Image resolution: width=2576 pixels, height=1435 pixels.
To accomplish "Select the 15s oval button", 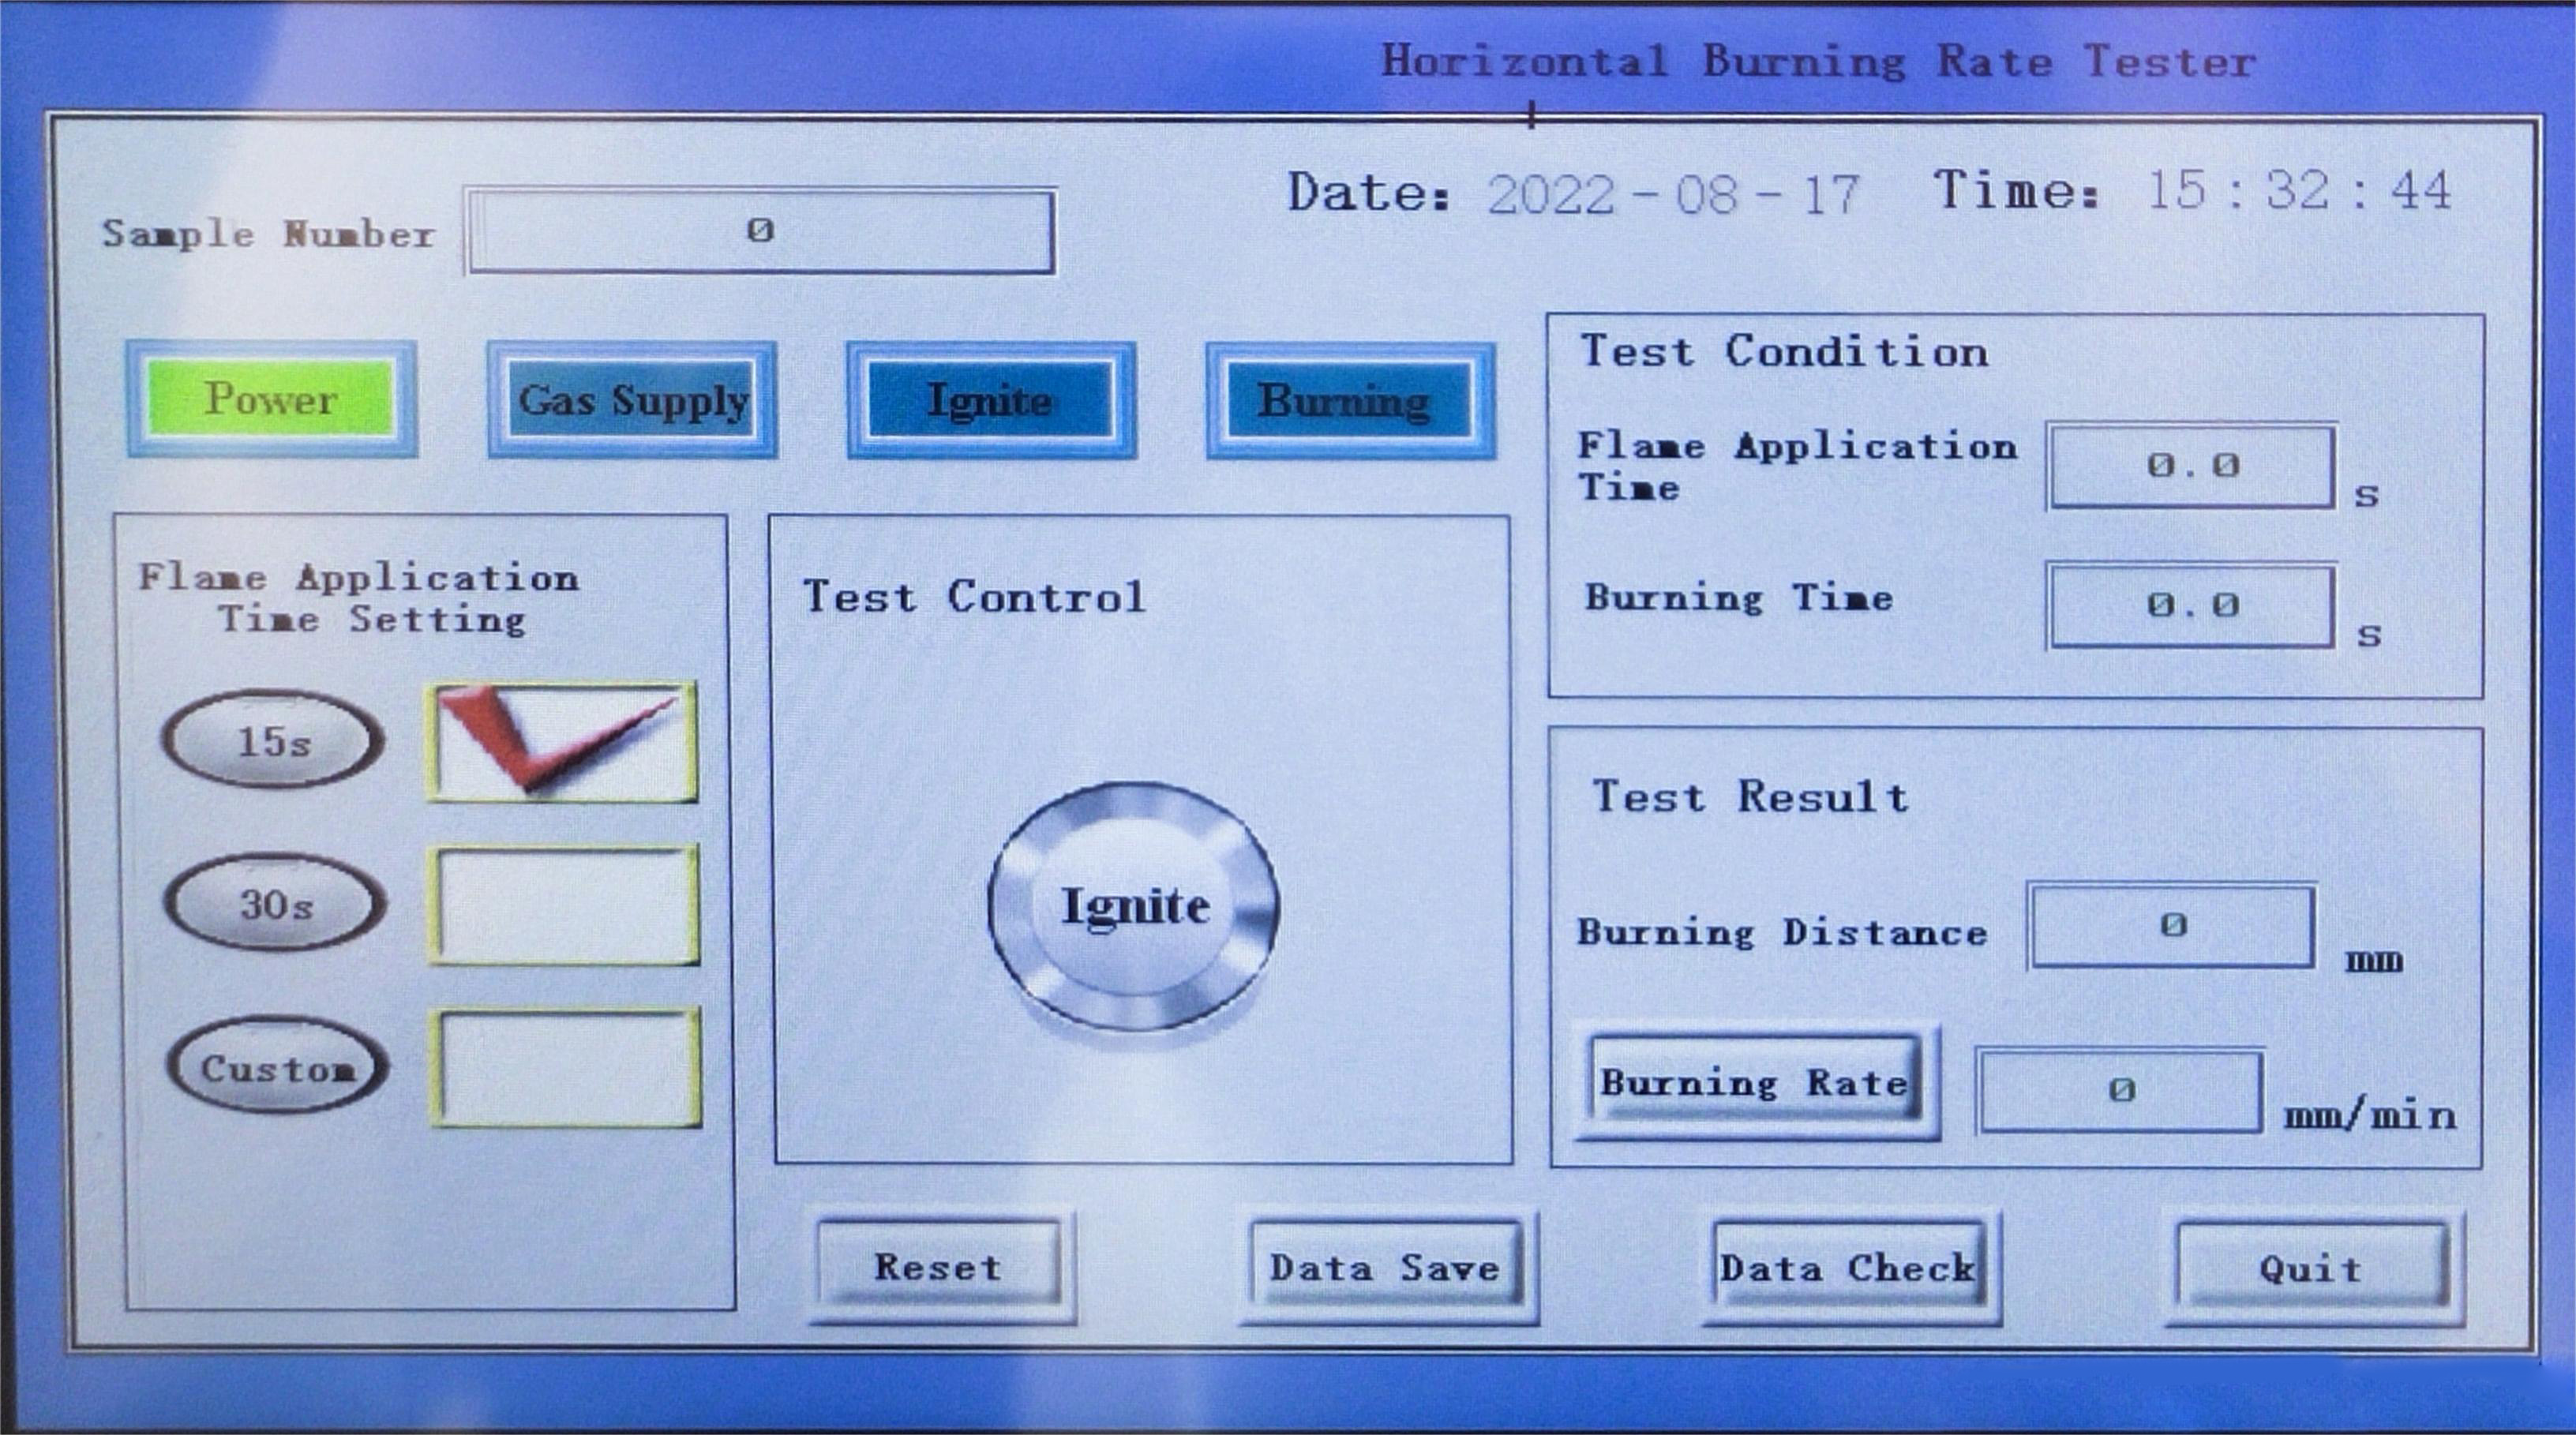I will coord(273,741).
